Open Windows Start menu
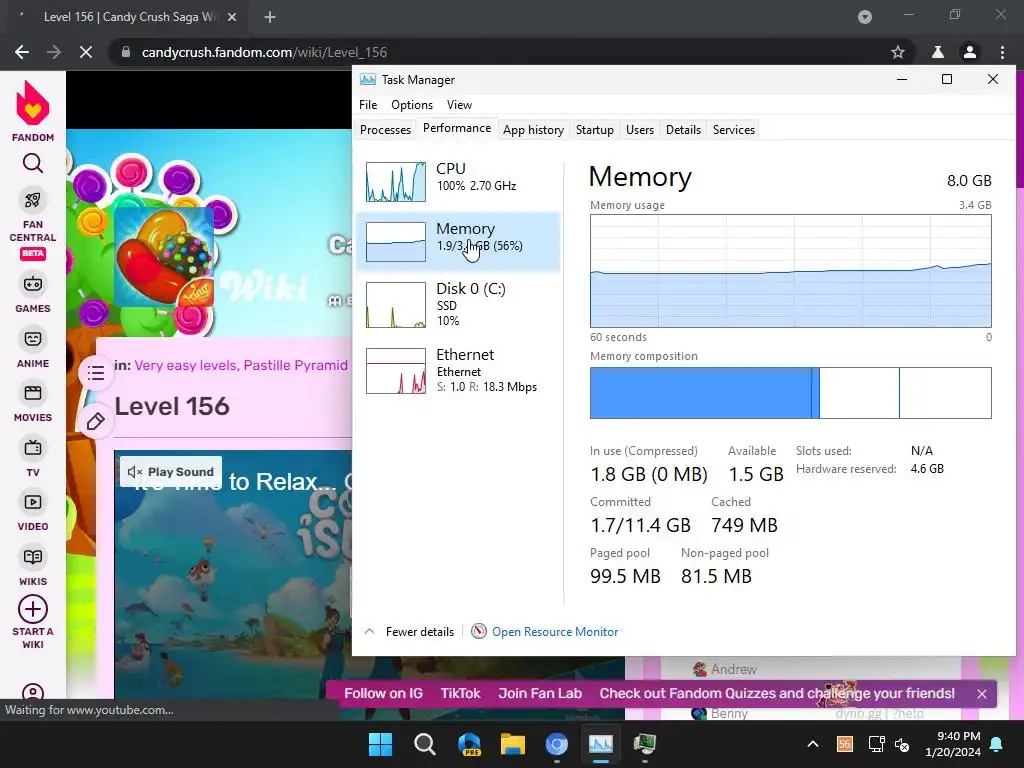Viewport: 1024px width, 768px height. [380, 744]
